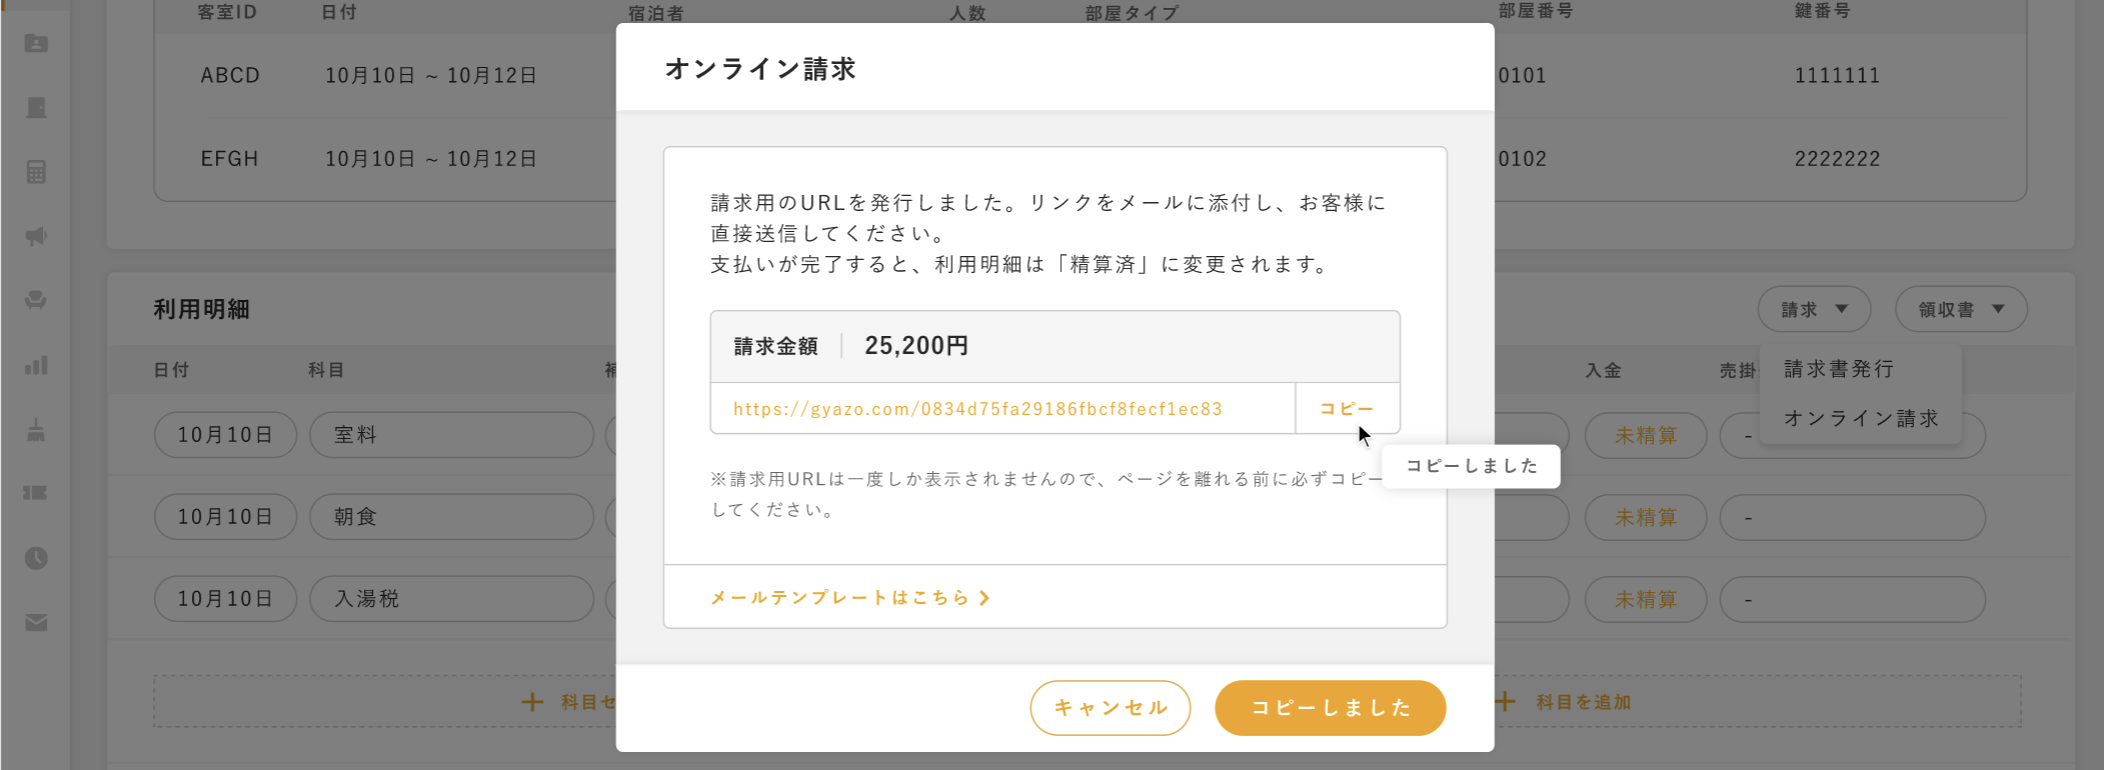Click the 25,200円 billing amount
2104x770 pixels.
point(916,346)
